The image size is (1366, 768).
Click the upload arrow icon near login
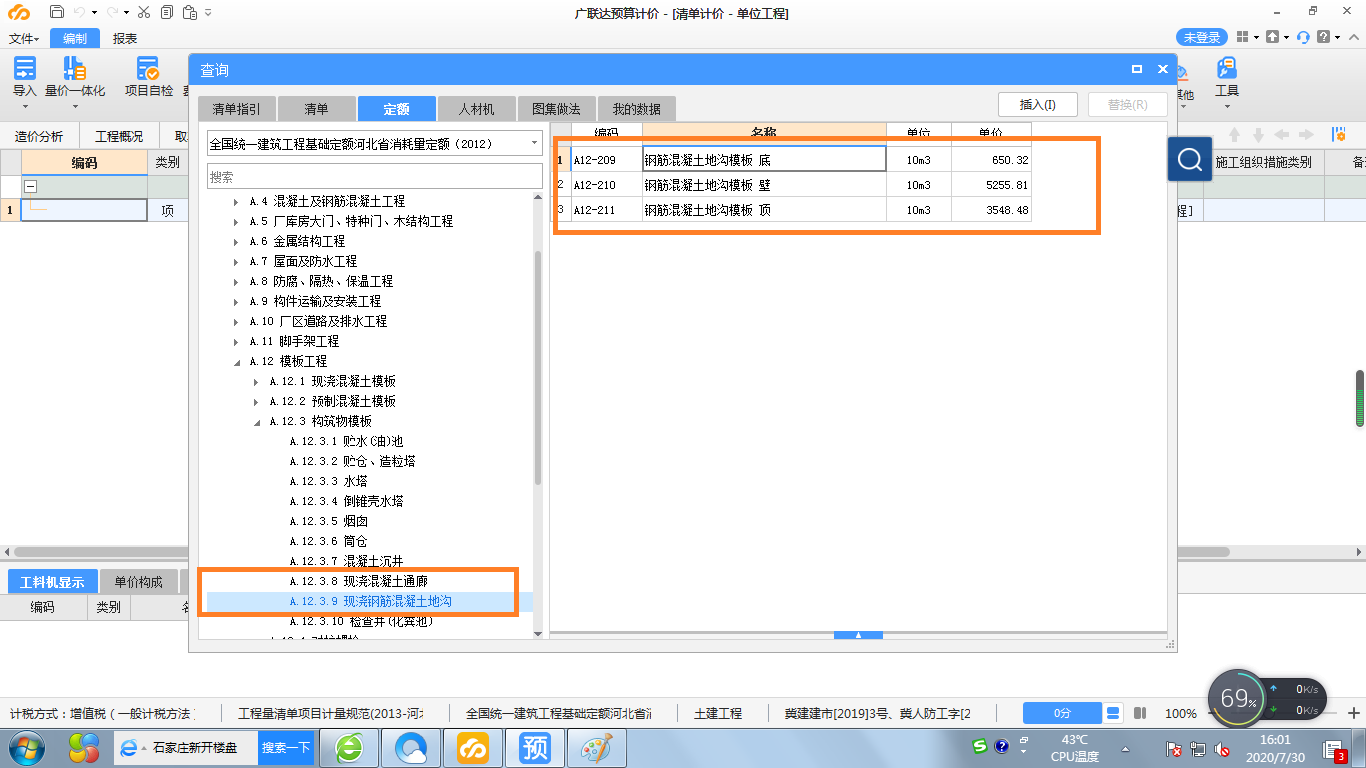[x=1272, y=37]
